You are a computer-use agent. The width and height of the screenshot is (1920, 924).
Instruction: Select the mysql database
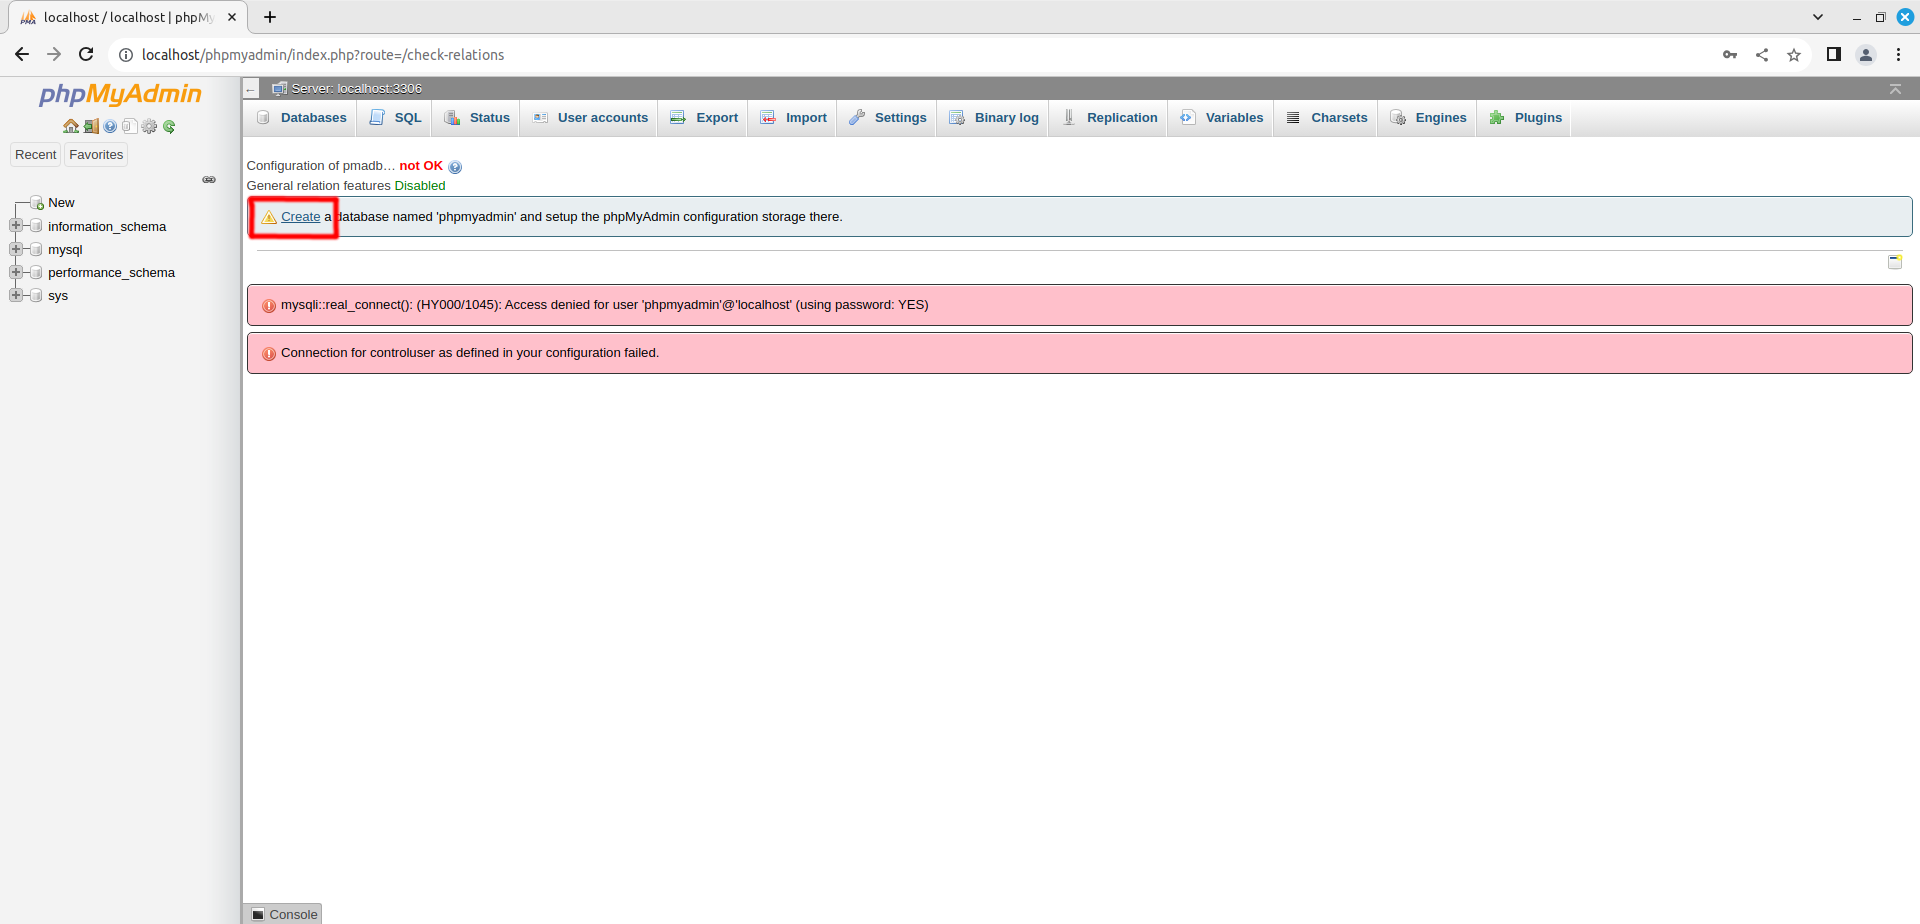(65, 250)
